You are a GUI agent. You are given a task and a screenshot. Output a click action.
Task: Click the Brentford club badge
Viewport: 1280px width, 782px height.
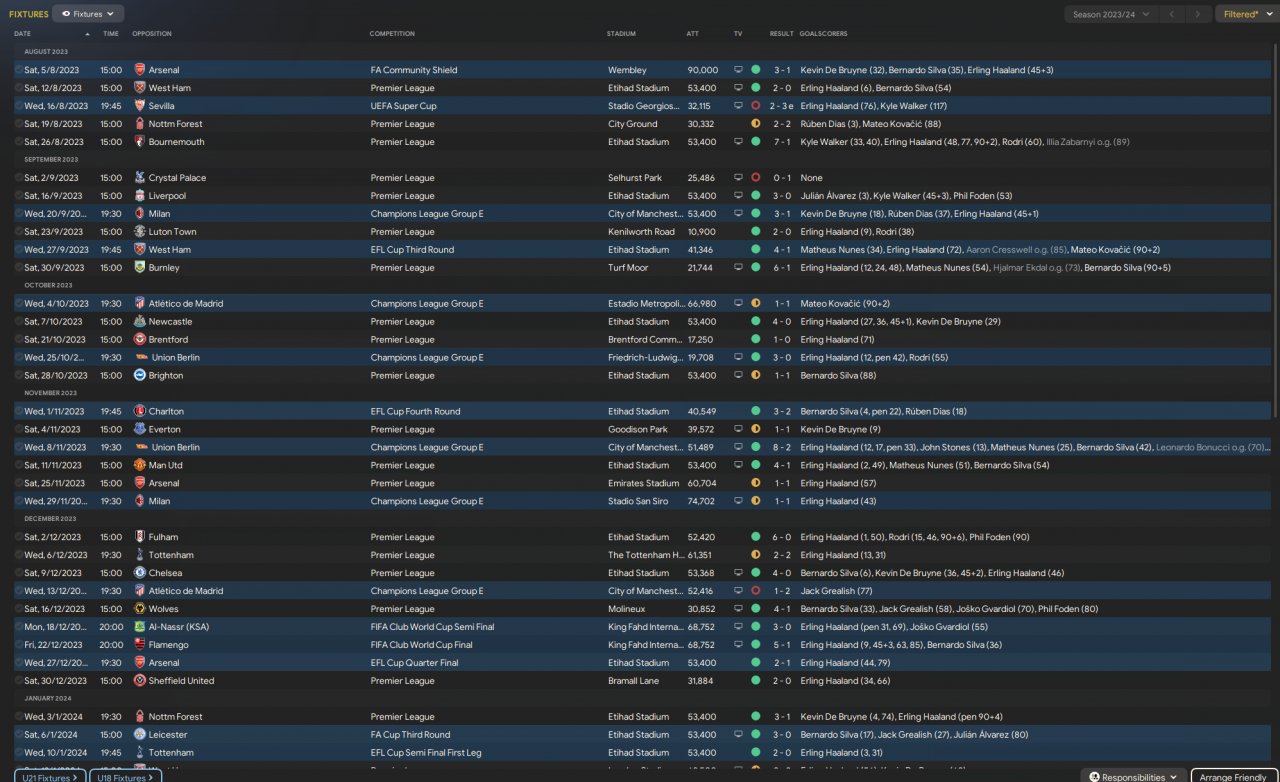tap(140, 340)
